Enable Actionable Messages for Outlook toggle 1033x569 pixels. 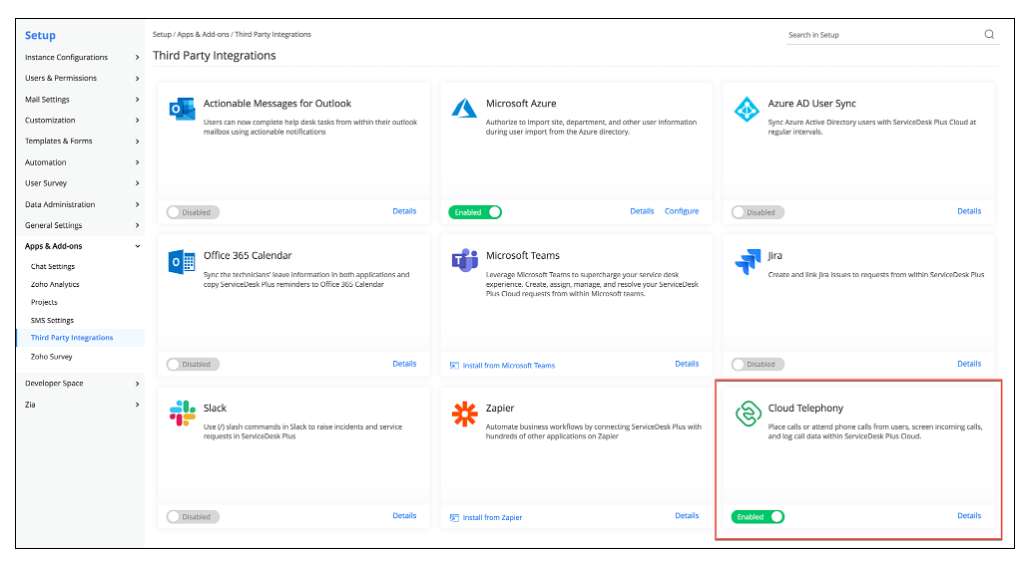pyautogui.click(x=192, y=212)
